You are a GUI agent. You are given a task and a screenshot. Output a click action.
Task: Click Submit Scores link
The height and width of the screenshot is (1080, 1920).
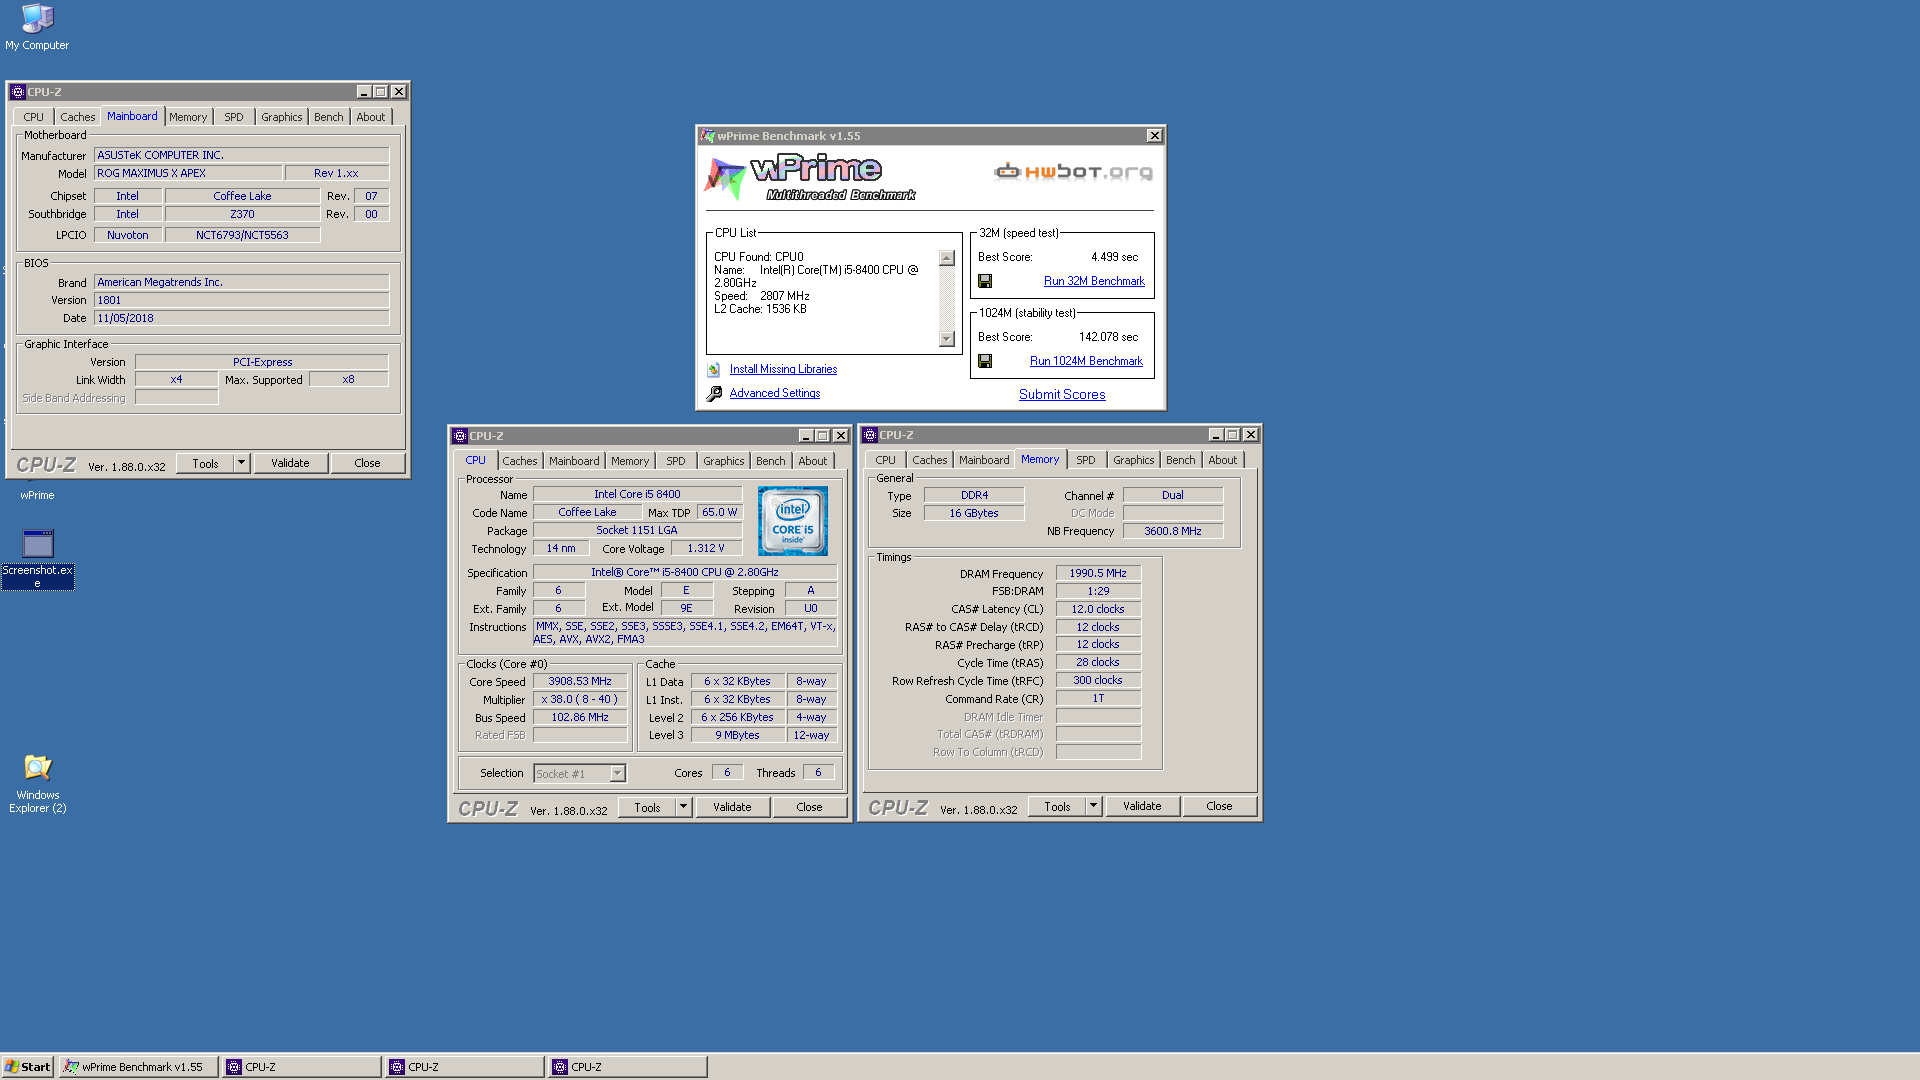1062,394
